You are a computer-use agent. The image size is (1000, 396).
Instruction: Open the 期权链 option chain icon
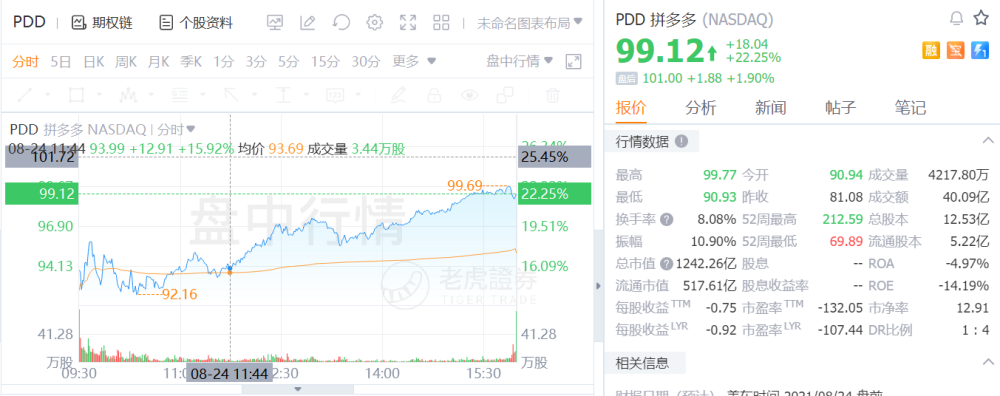click(79, 23)
